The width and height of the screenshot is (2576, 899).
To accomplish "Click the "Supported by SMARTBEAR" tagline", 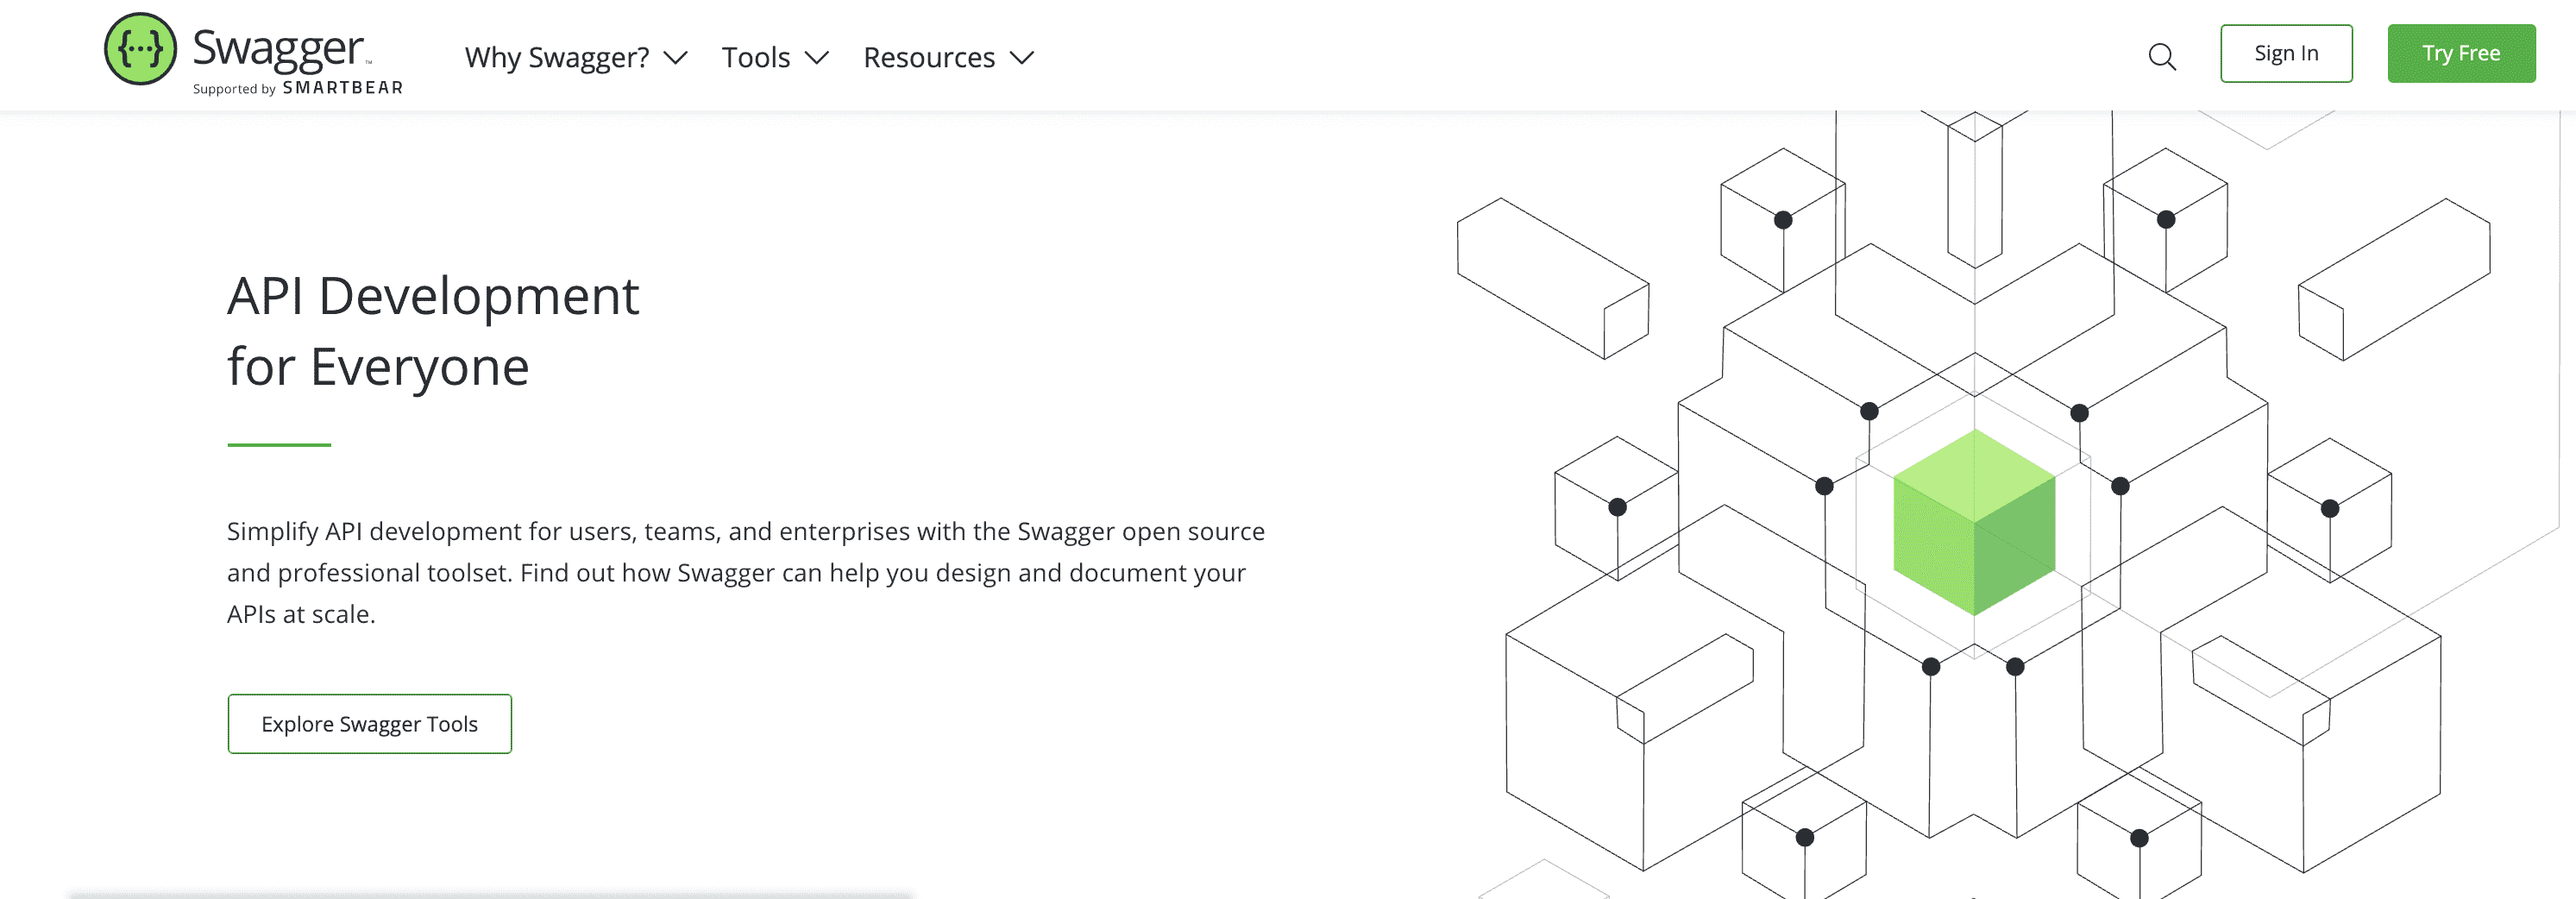I will pyautogui.click(x=298, y=88).
